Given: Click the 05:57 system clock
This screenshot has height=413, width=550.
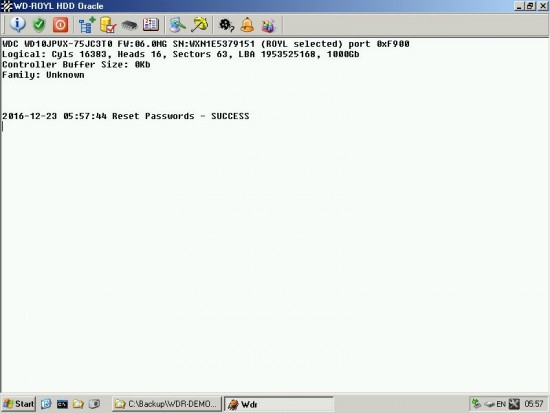Looking at the screenshot, I should click(x=534, y=404).
